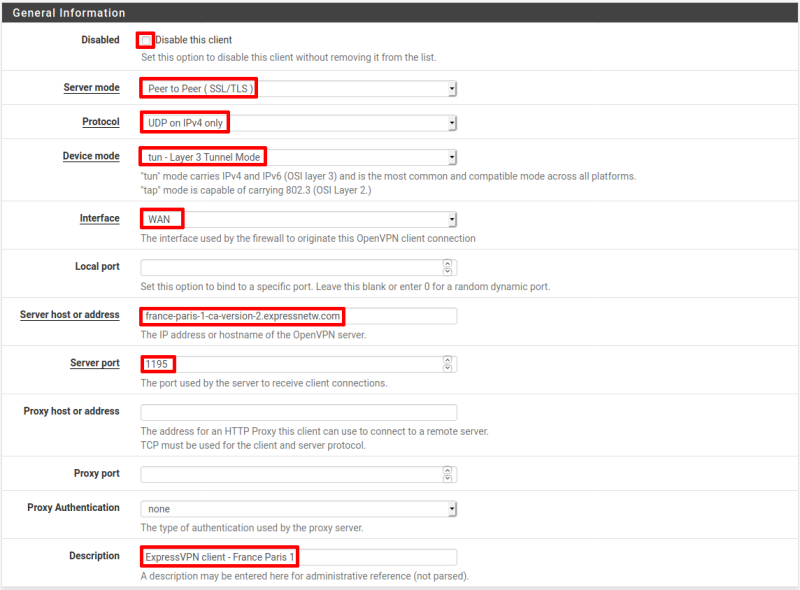Click the Server host or address label
This screenshot has width=800, height=590.
click(69, 314)
